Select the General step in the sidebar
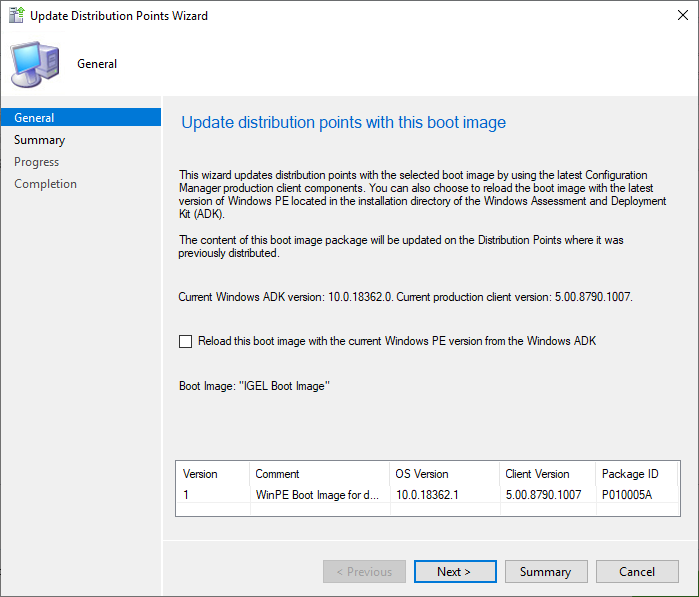The height and width of the screenshot is (597, 699). coord(34,118)
